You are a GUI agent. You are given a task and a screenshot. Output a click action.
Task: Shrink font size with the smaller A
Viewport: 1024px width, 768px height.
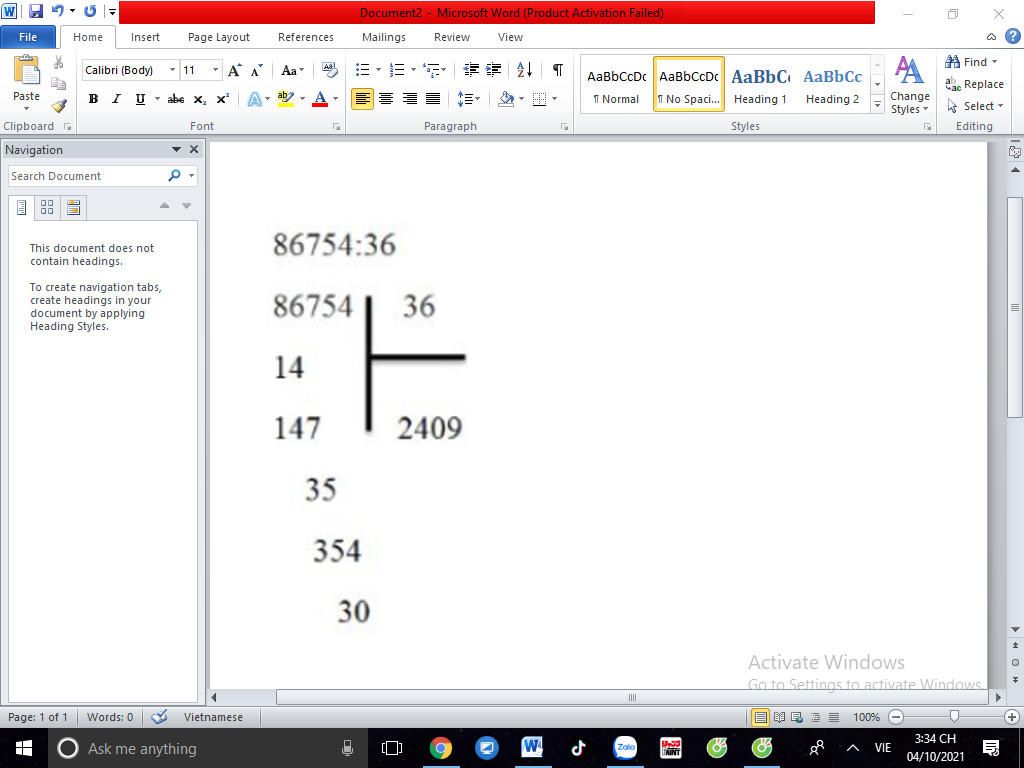(256, 71)
